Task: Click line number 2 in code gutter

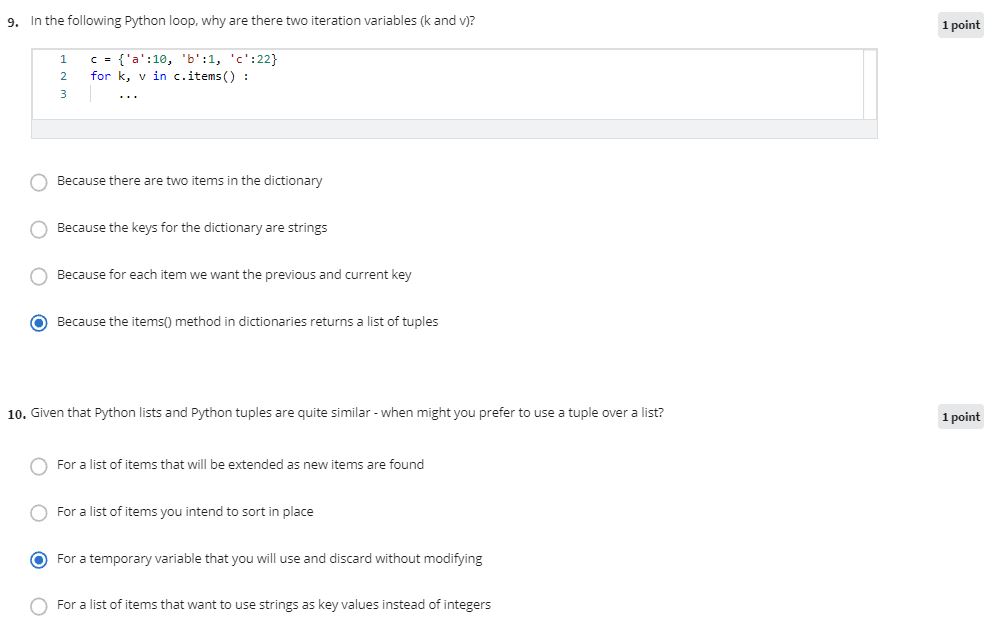Action: click(63, 77)
